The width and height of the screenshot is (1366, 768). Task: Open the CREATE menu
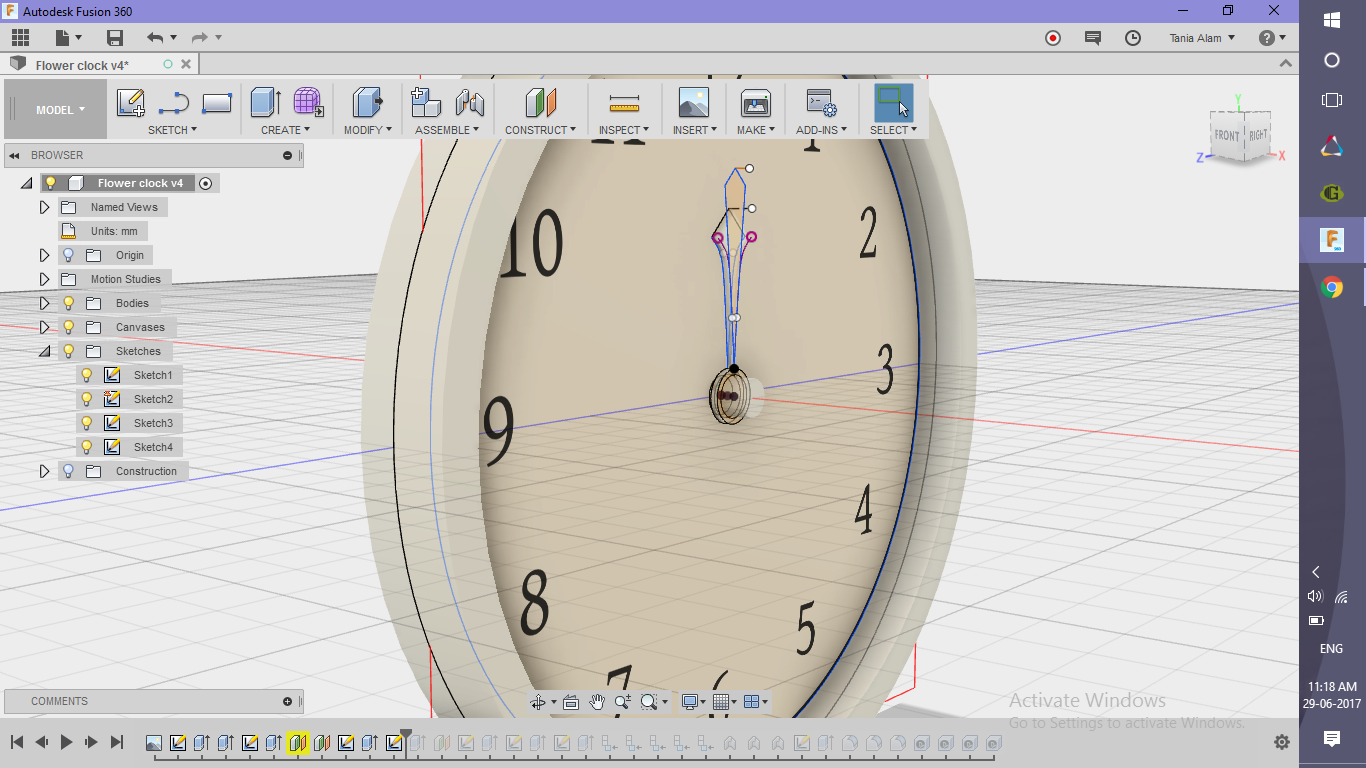coord(286,130)
